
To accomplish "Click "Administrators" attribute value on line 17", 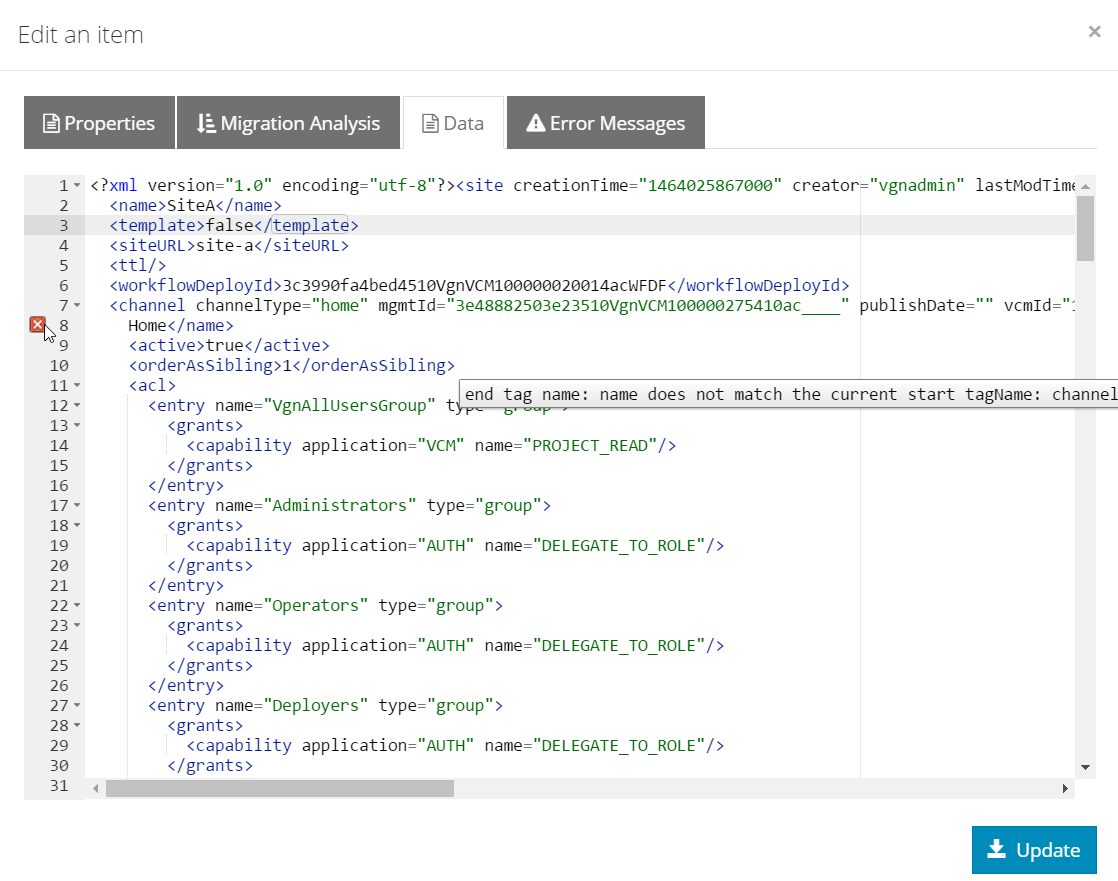I will coord(340,505).
